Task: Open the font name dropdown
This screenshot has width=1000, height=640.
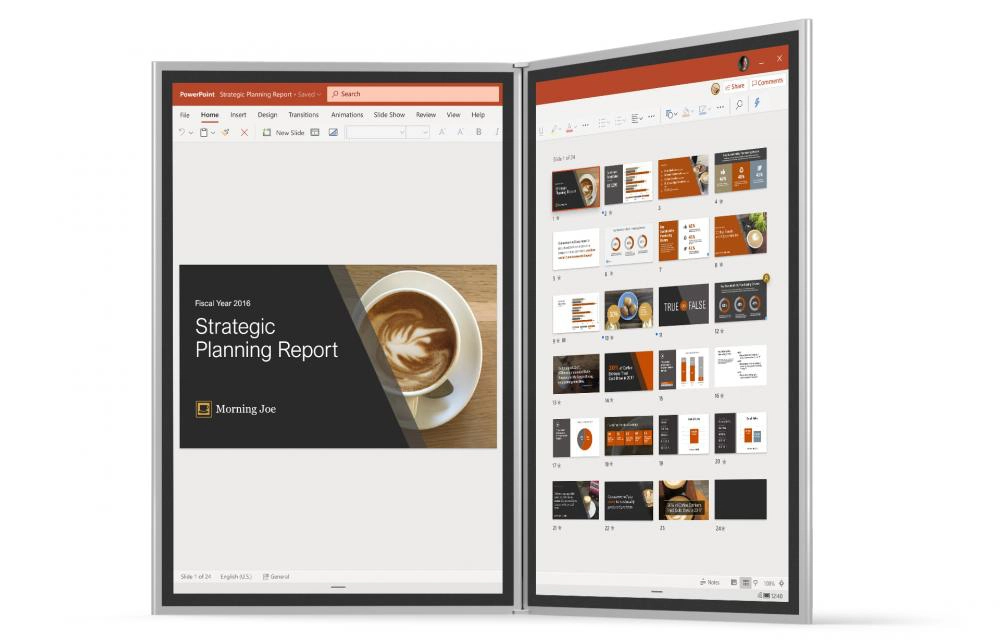Action: pyautogui.click(x=377, y=132)
